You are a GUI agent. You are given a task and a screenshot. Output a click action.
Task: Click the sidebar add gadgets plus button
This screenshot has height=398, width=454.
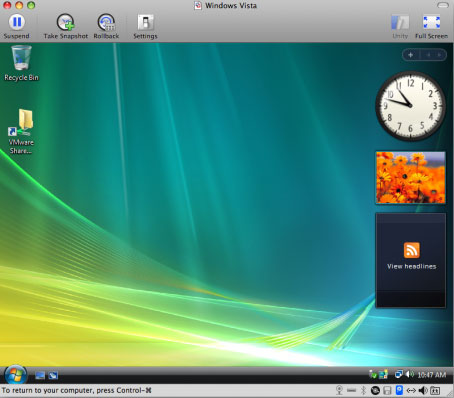point(411,55)
